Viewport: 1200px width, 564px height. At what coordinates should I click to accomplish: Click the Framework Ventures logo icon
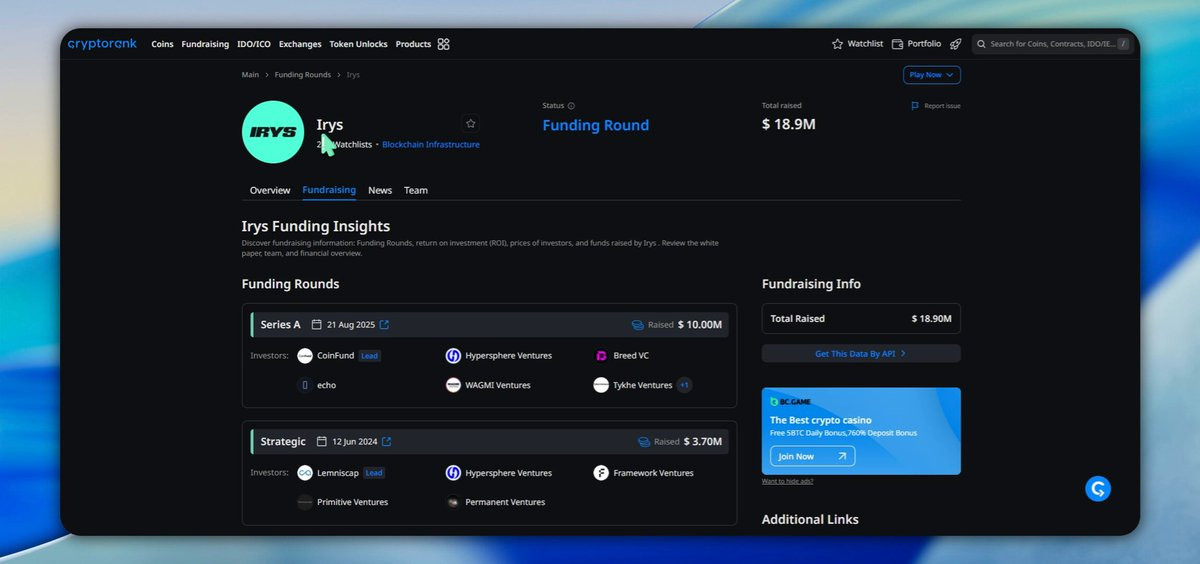601,473
